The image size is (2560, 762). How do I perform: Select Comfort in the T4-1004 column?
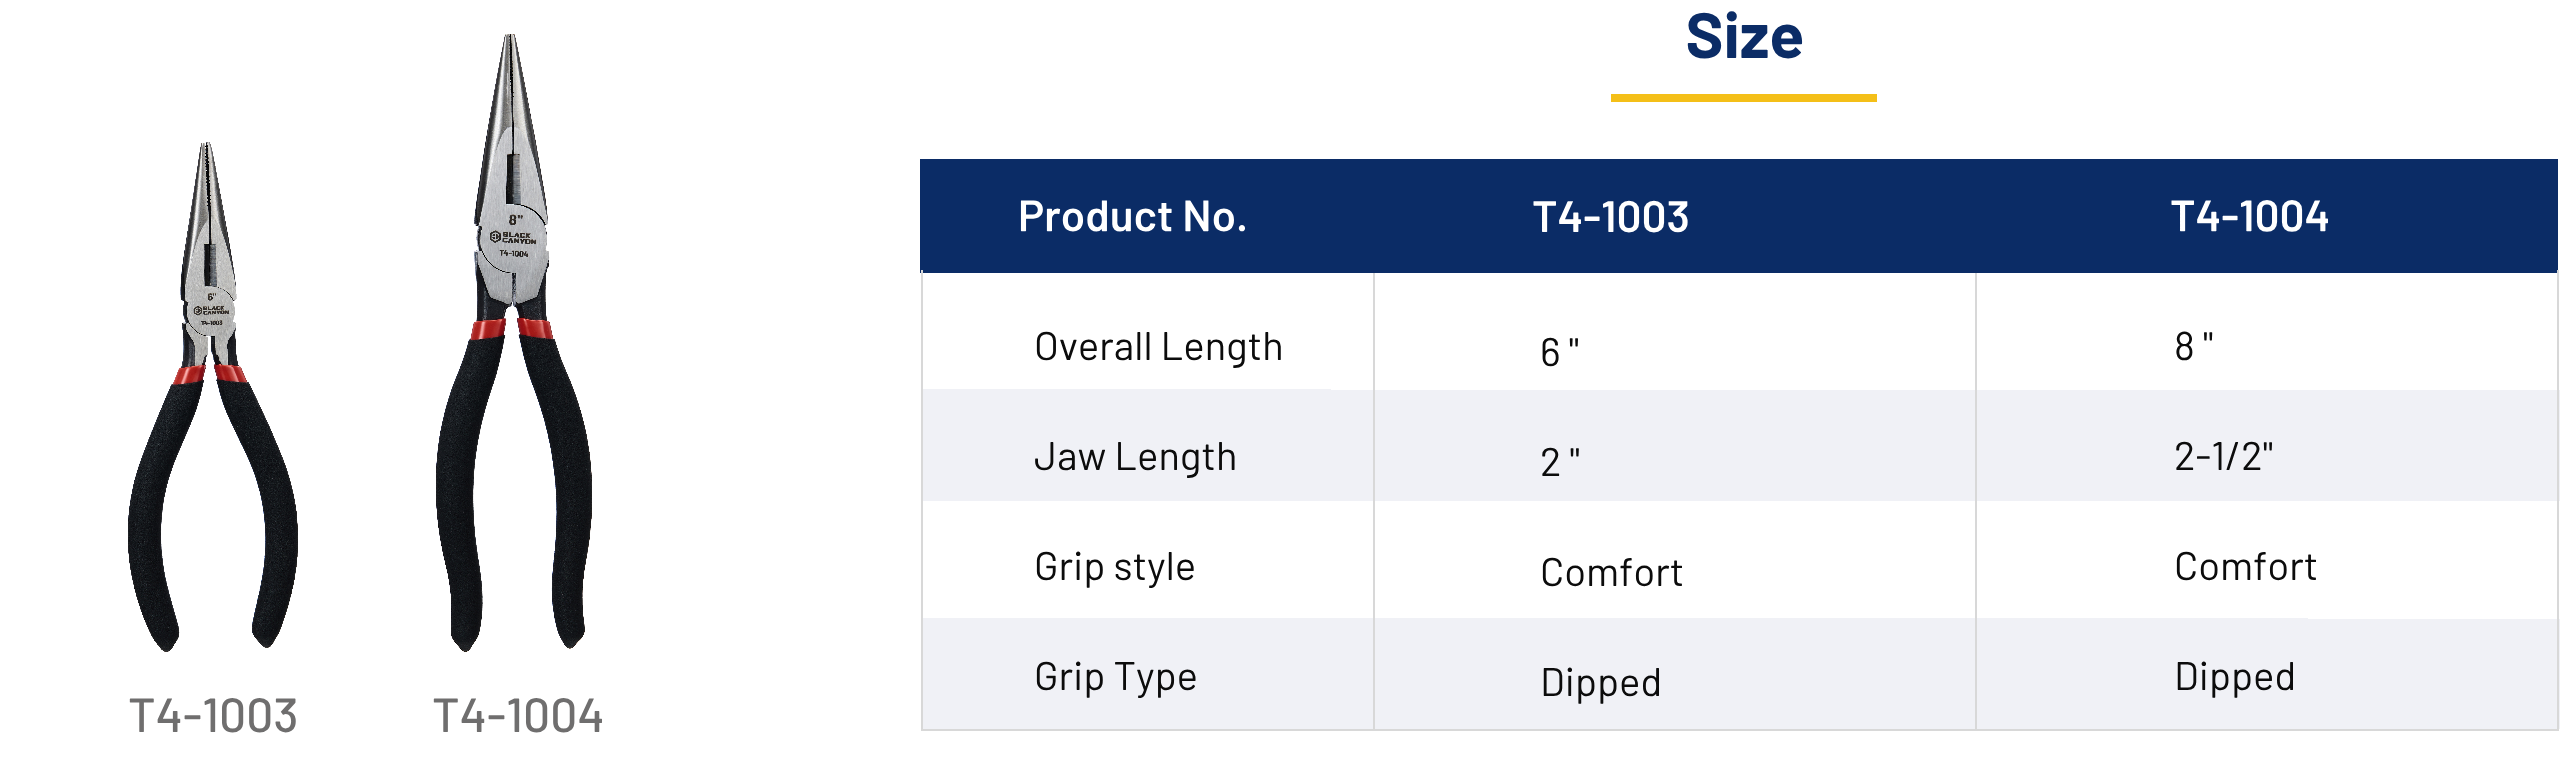point(2245,567)
